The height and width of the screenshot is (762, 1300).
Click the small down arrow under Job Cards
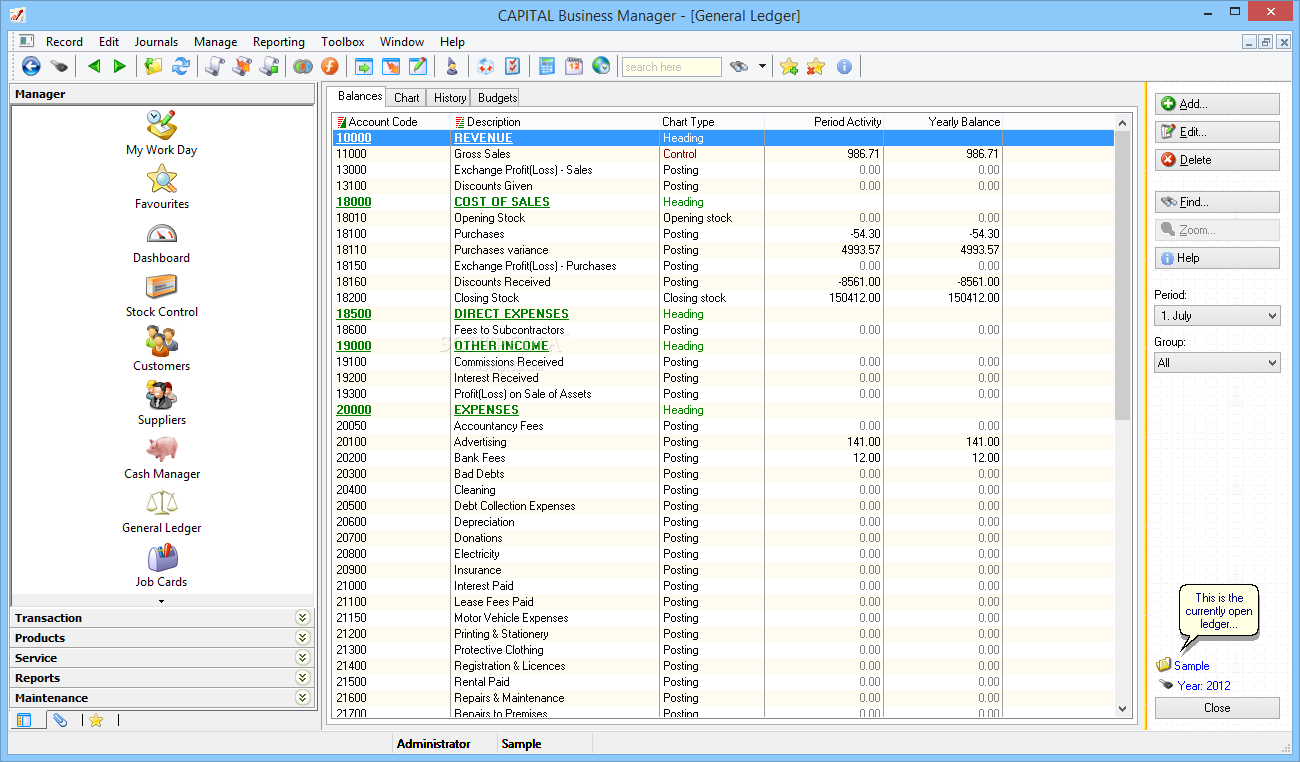tap(162, 601)
